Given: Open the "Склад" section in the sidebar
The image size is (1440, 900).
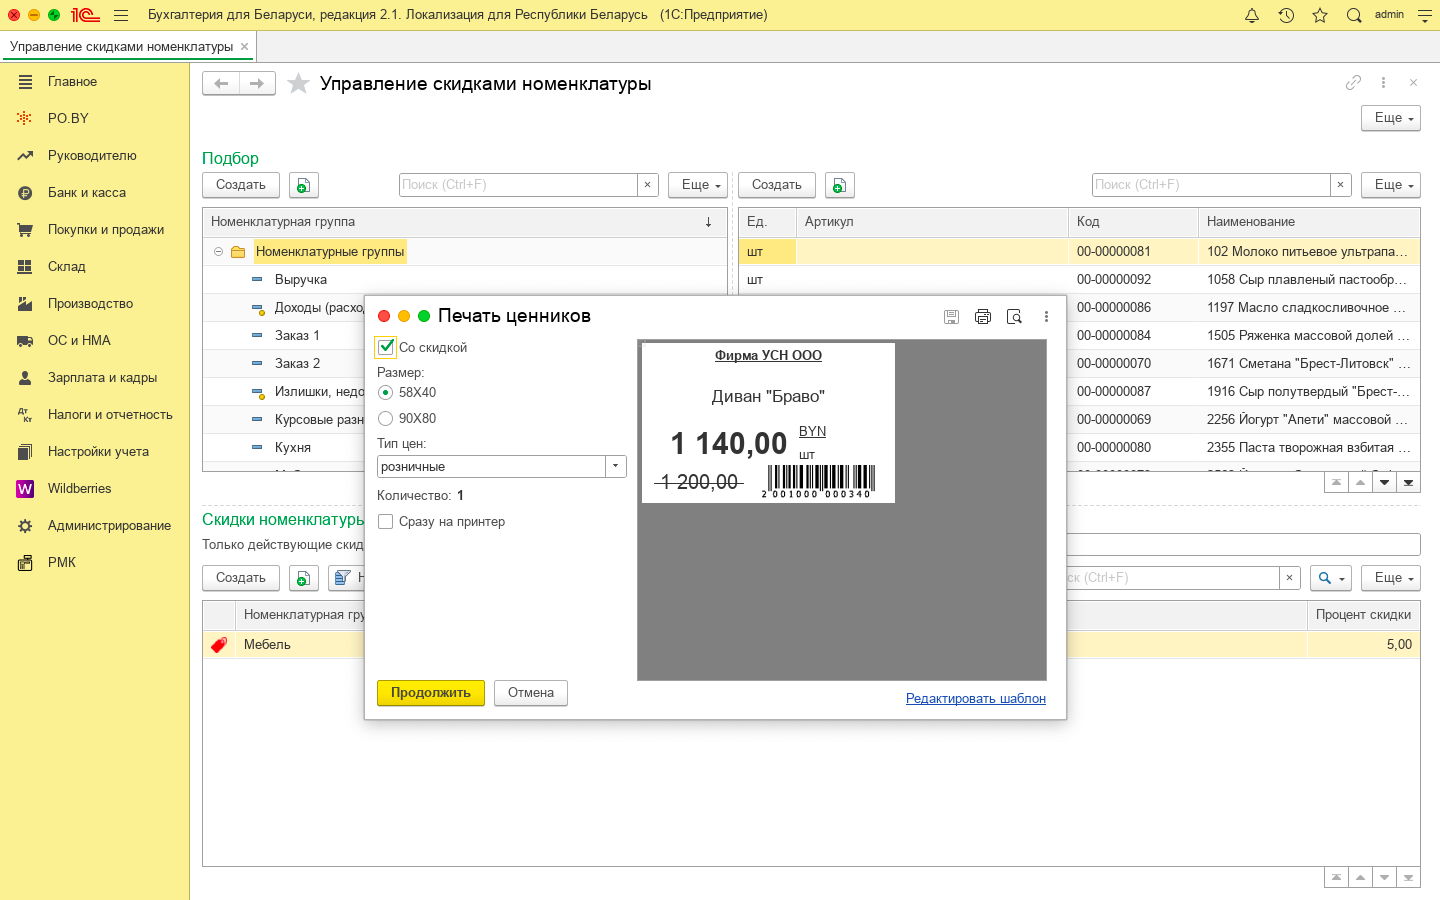Looking at the screenshot, I should pos(67,267).
